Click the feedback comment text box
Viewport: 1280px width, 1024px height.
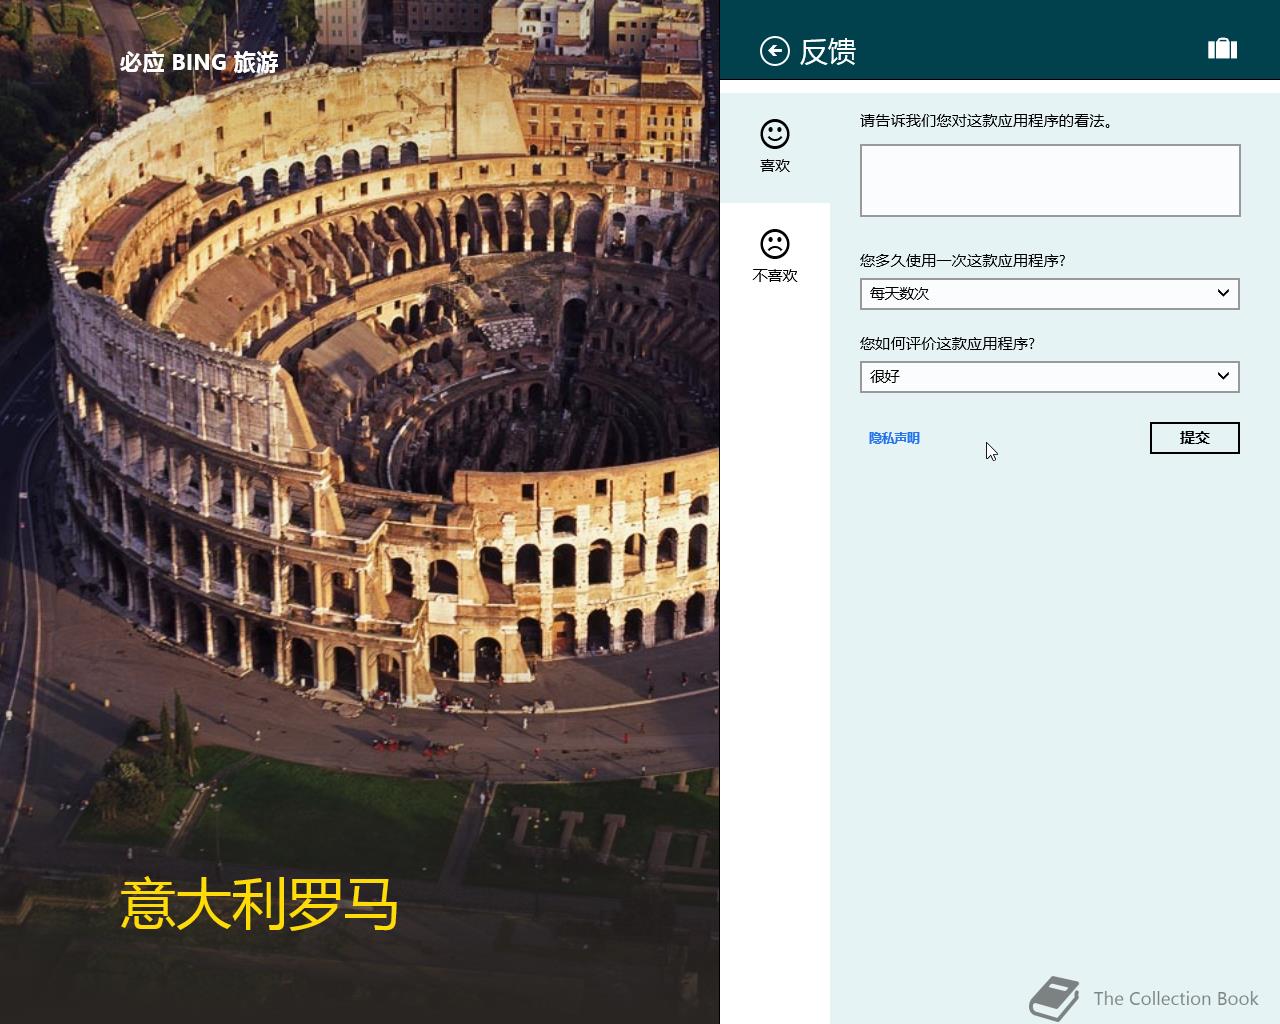1050,180
